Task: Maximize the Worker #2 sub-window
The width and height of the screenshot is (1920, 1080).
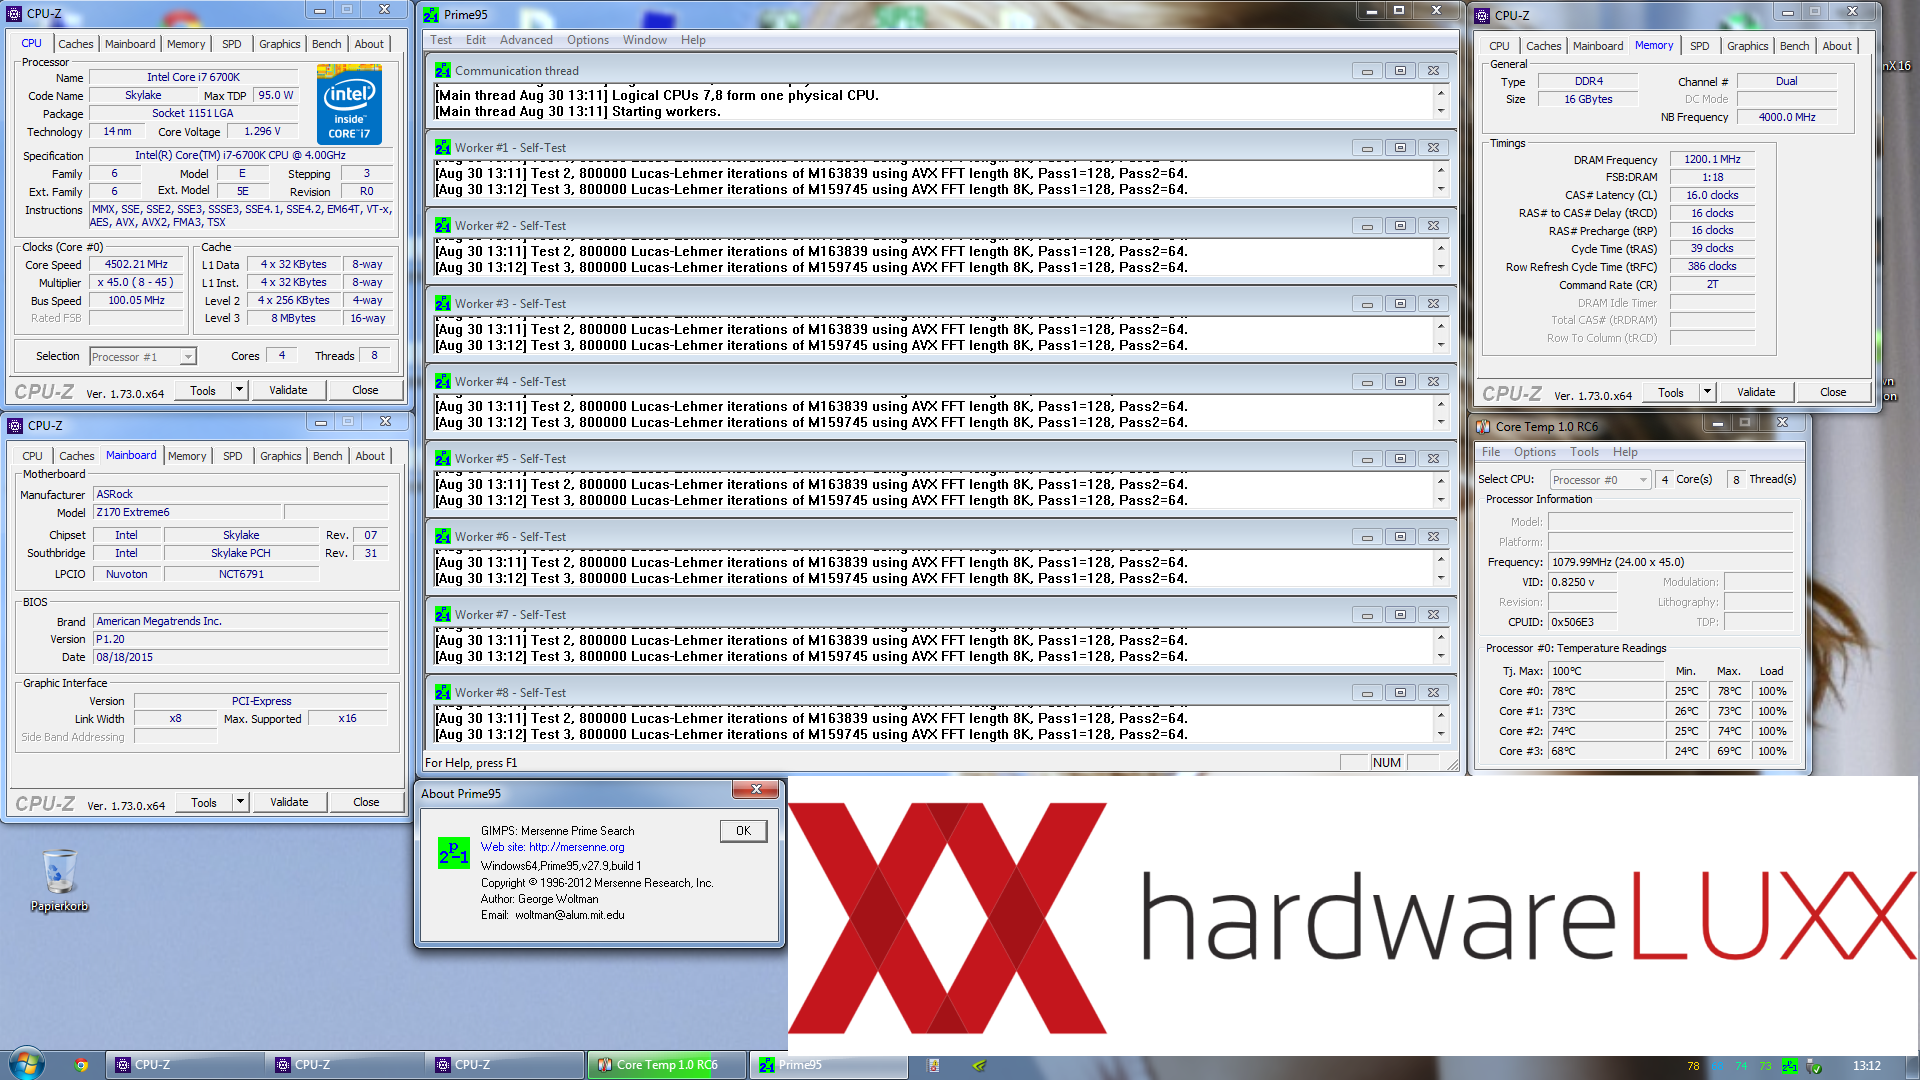Action: (1400, 226)
